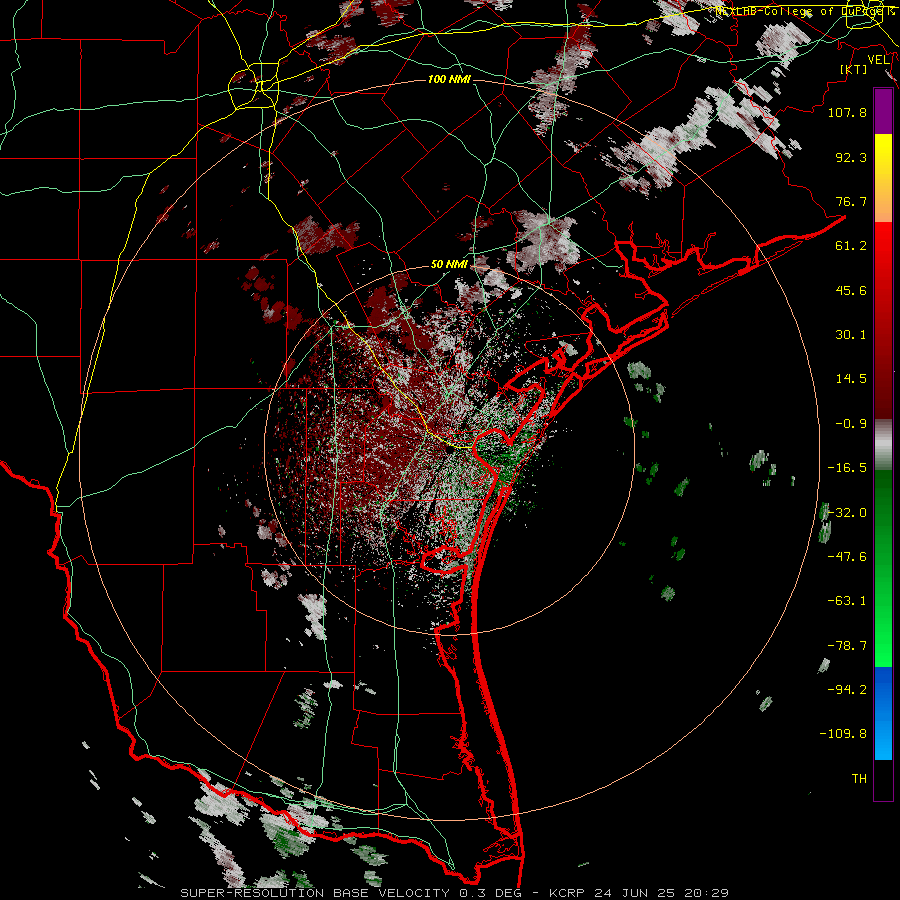Select the 30.1 legend value

[851, 335]
